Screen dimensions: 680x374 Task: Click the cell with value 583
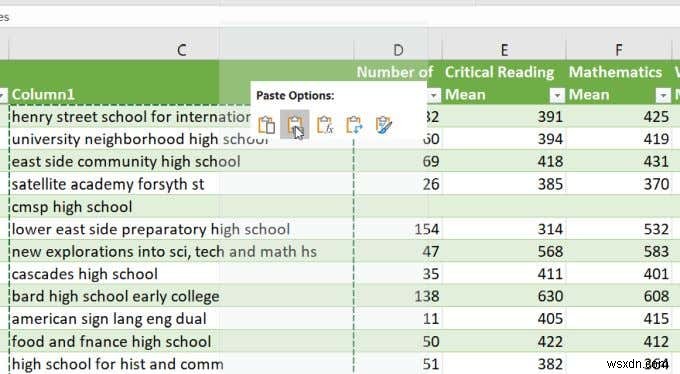tap(619, 252)
